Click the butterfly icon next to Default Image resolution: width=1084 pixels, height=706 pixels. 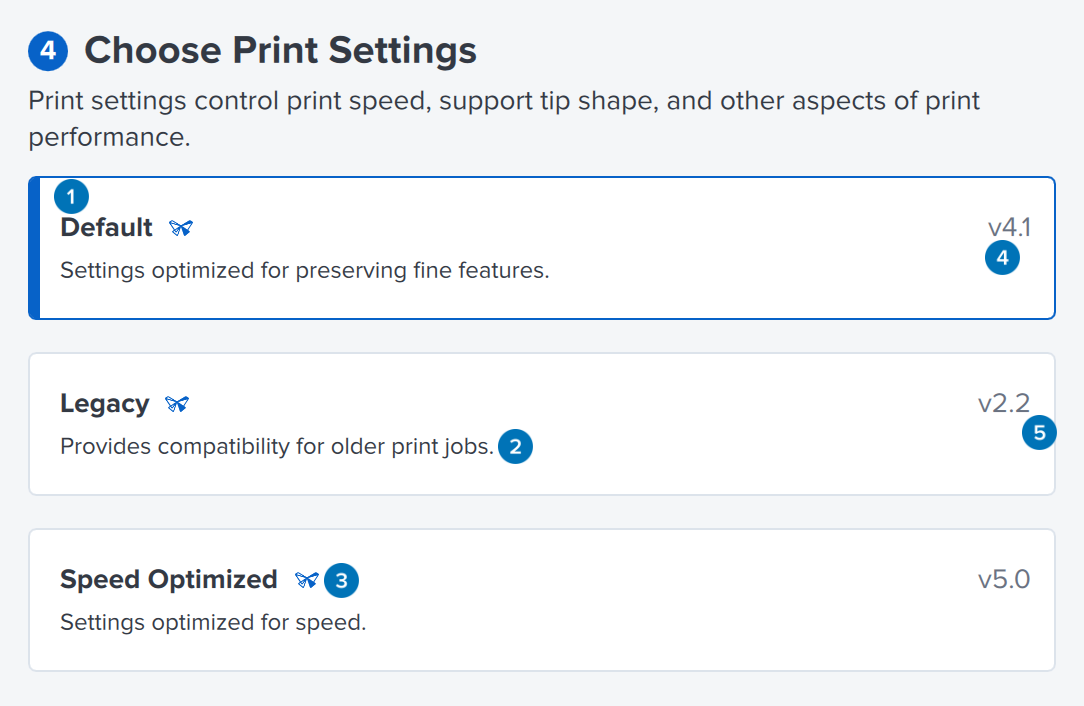coord(180,228)
